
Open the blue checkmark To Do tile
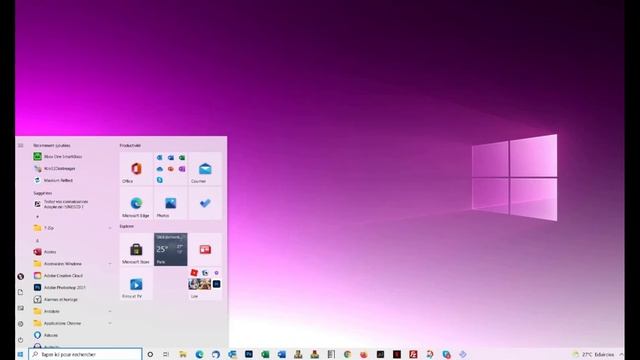pos(205,203)
